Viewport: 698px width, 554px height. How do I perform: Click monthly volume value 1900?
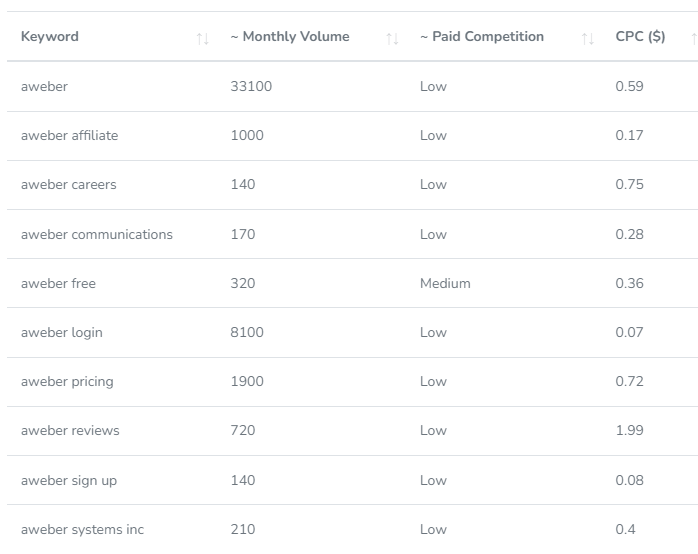click(247, 381)
